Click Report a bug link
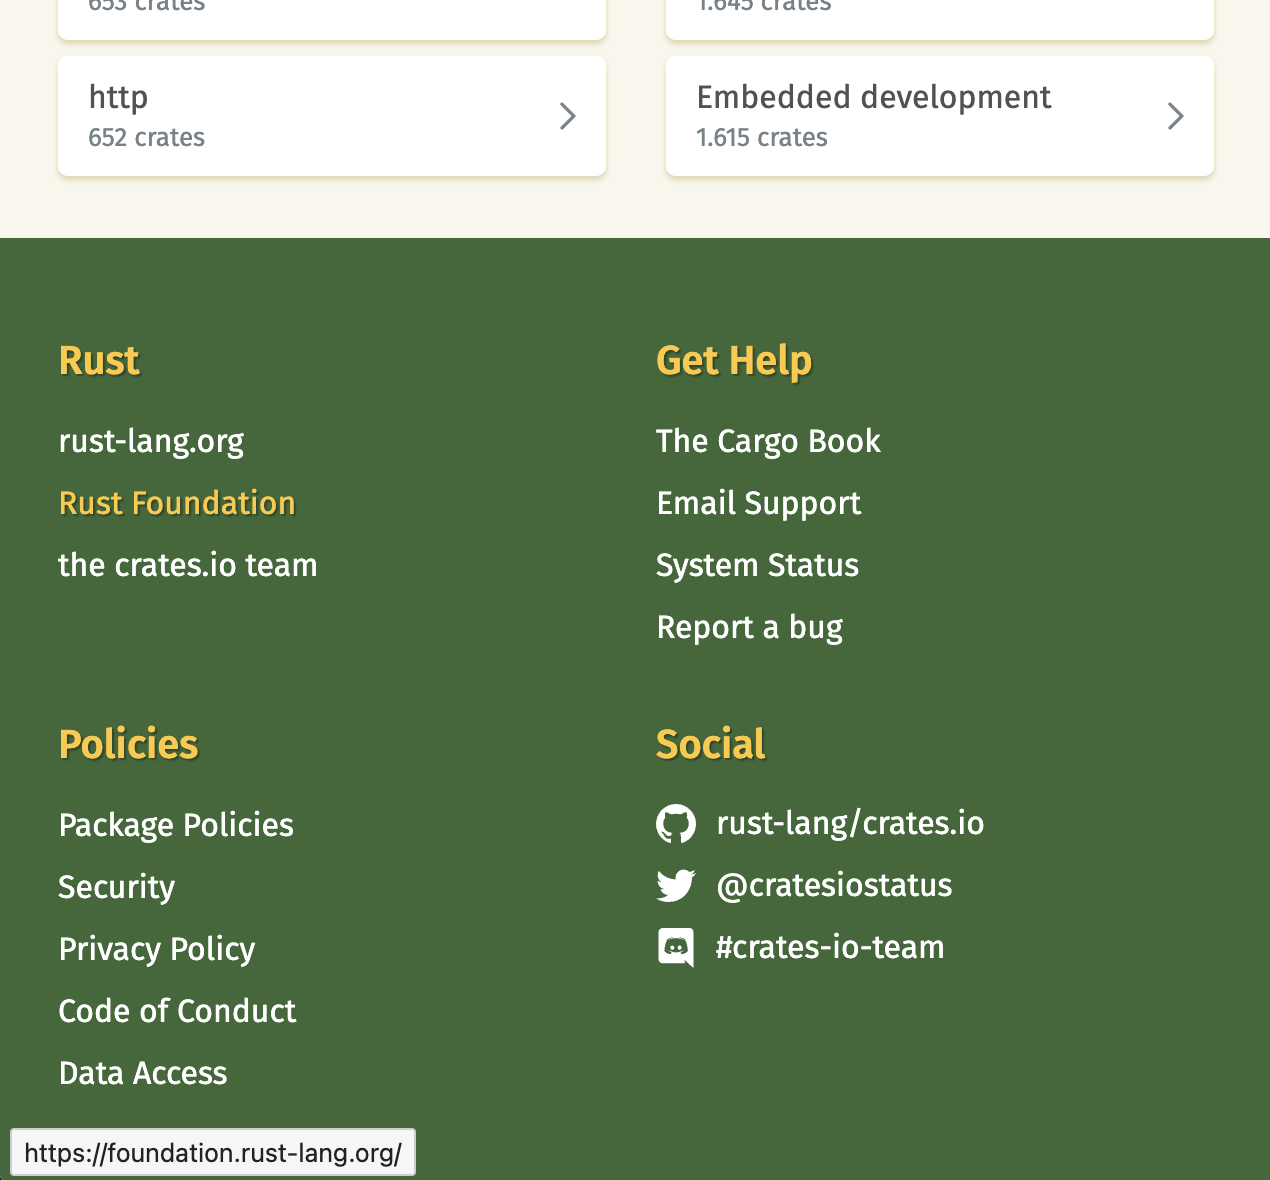Viewport: 1270px width, 1180px height. (749, 627)
